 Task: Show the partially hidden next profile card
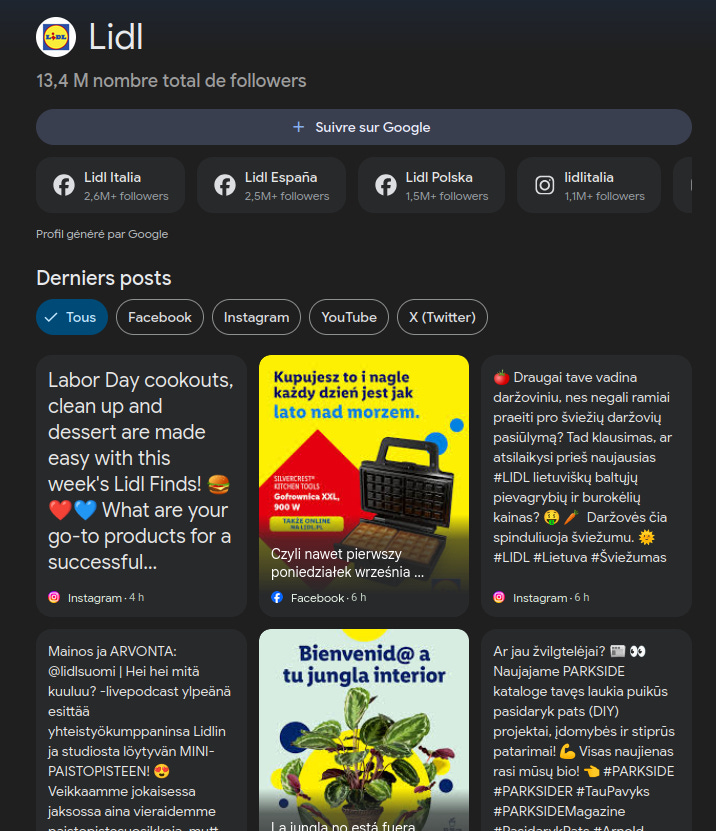(x=683, y=185)
